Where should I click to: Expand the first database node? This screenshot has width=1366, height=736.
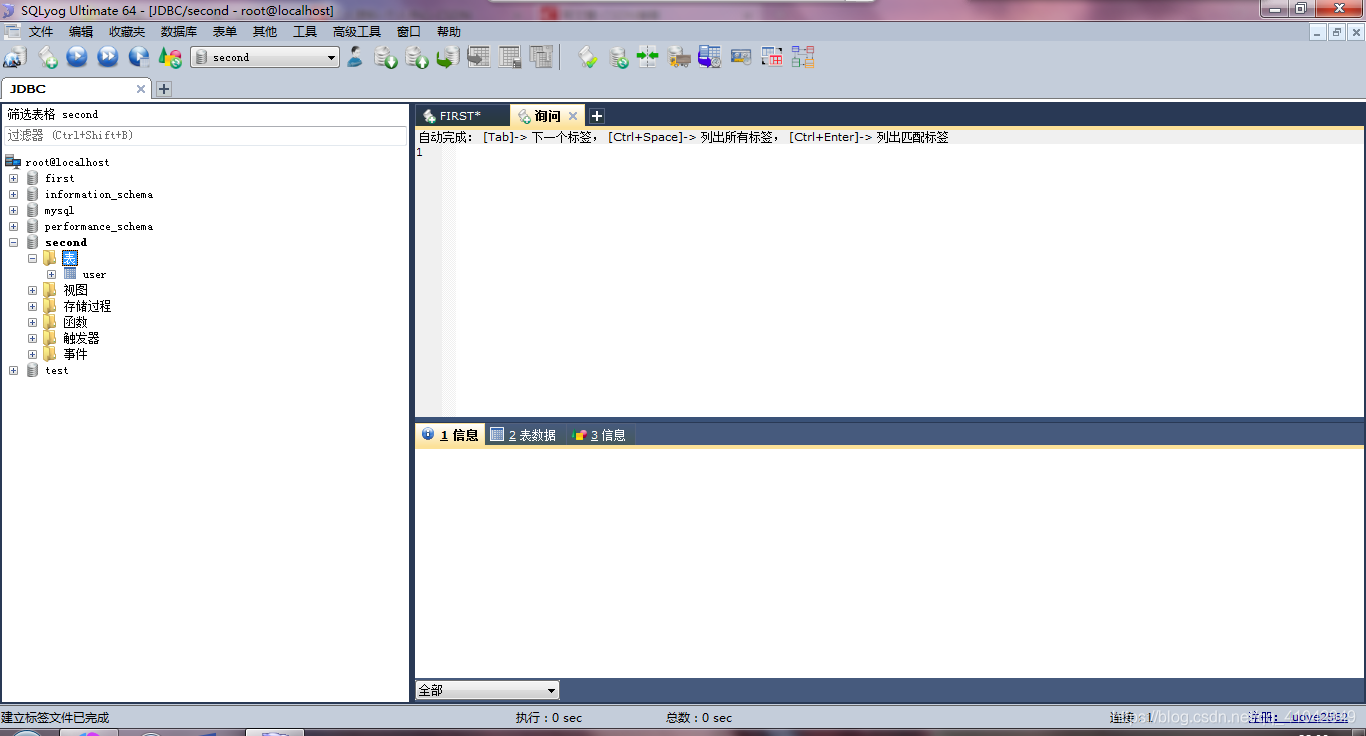click(x=13, y=178)
